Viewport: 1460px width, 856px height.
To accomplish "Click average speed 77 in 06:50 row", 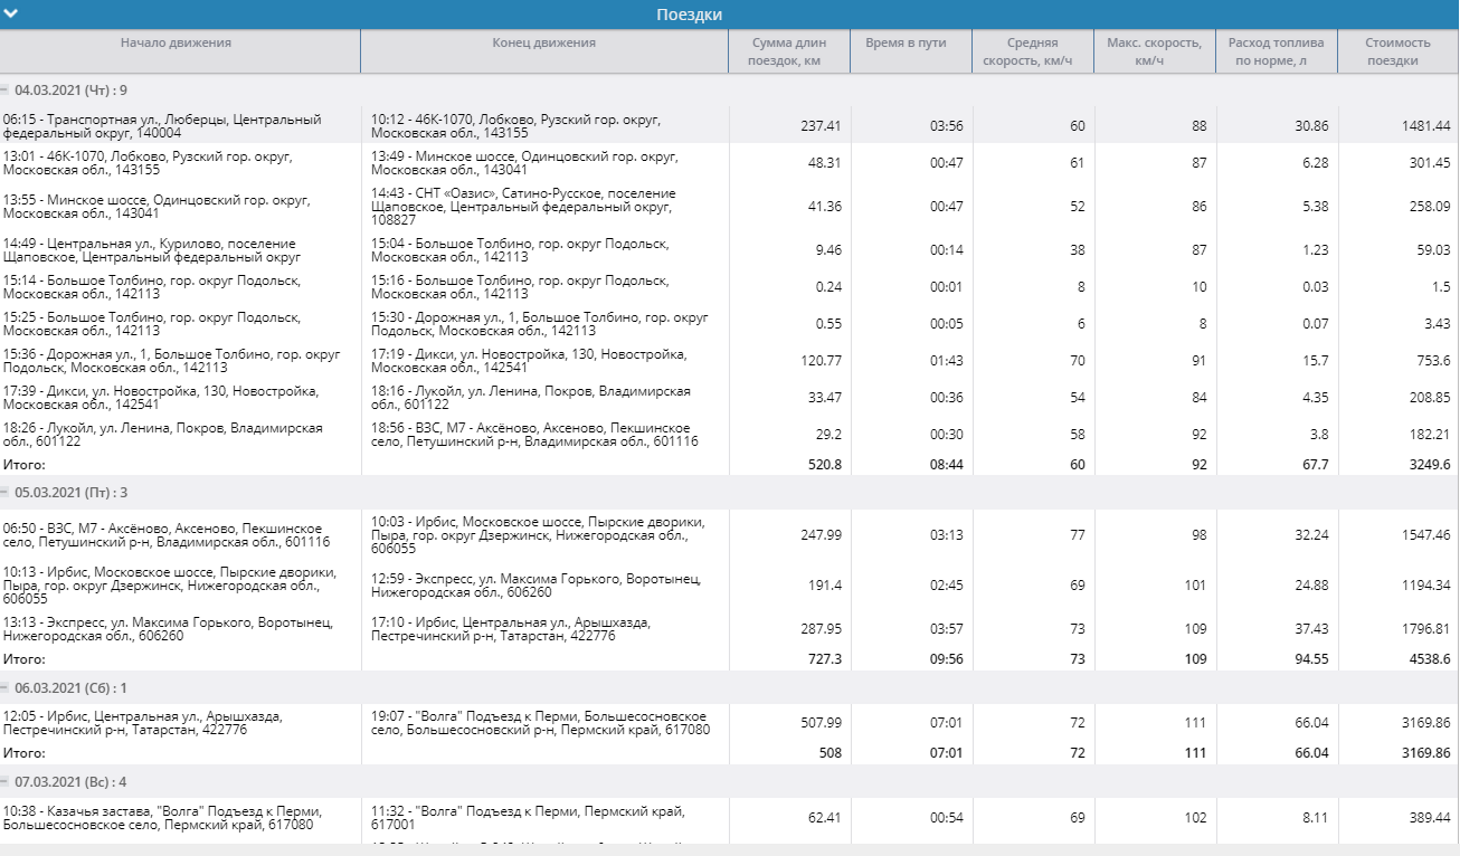I will 1077,535.
